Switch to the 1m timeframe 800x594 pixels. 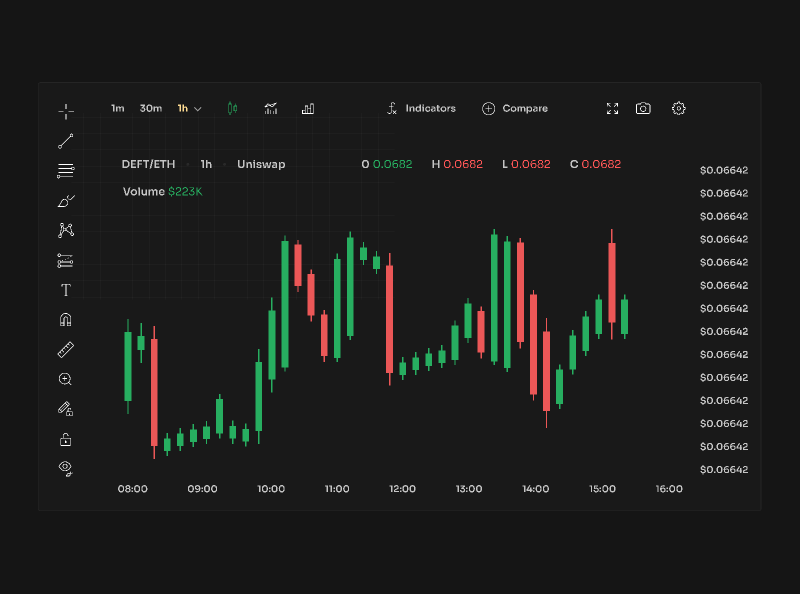coord(117,108)
